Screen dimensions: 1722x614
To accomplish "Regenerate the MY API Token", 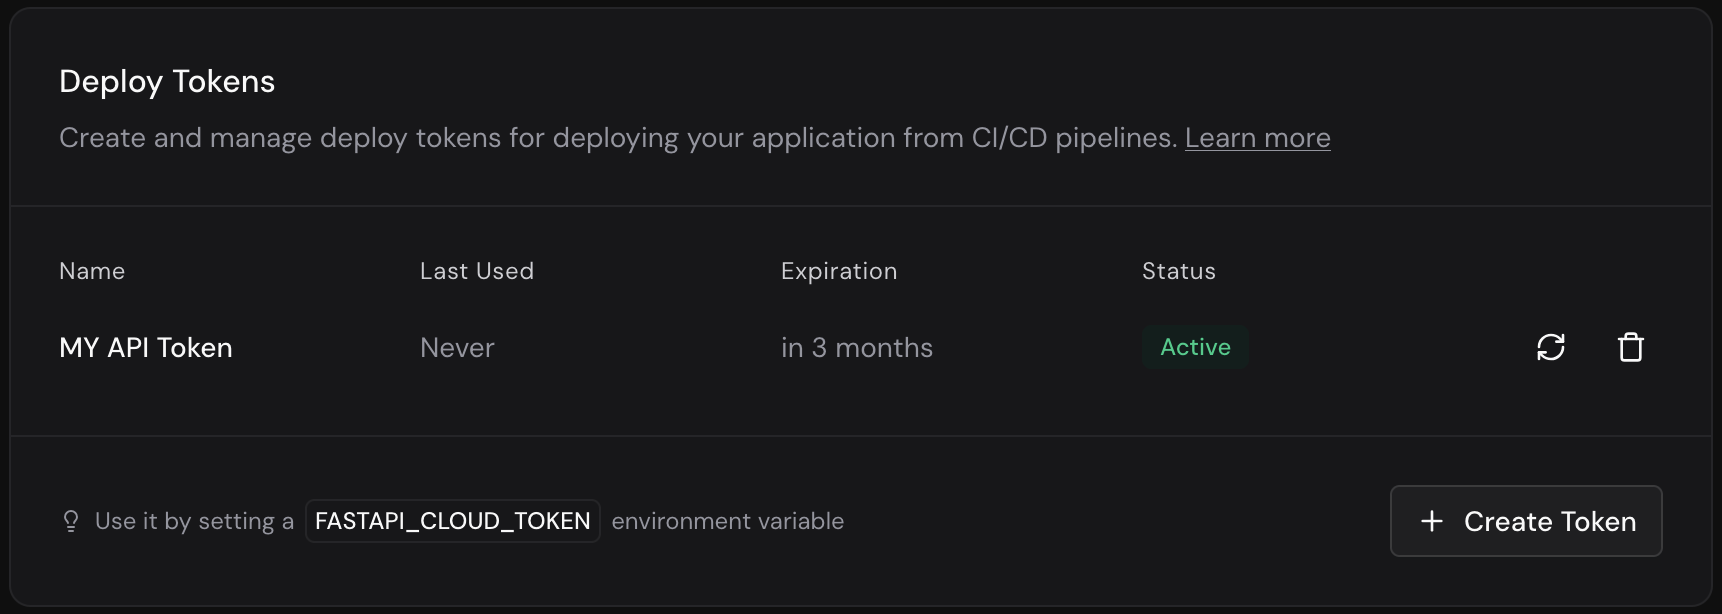I will click(1551, 347).
